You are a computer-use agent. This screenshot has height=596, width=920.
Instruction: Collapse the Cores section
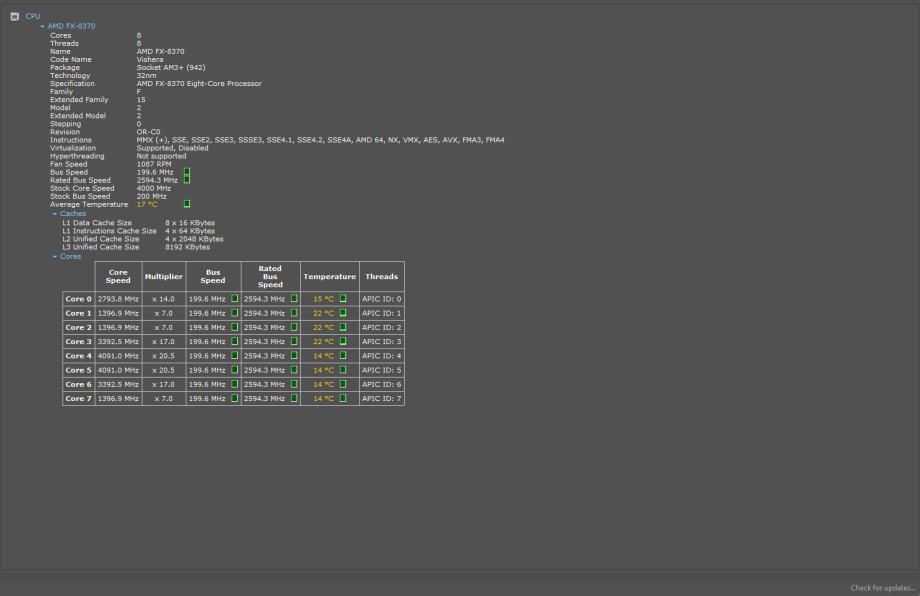(x=55, y=256)
